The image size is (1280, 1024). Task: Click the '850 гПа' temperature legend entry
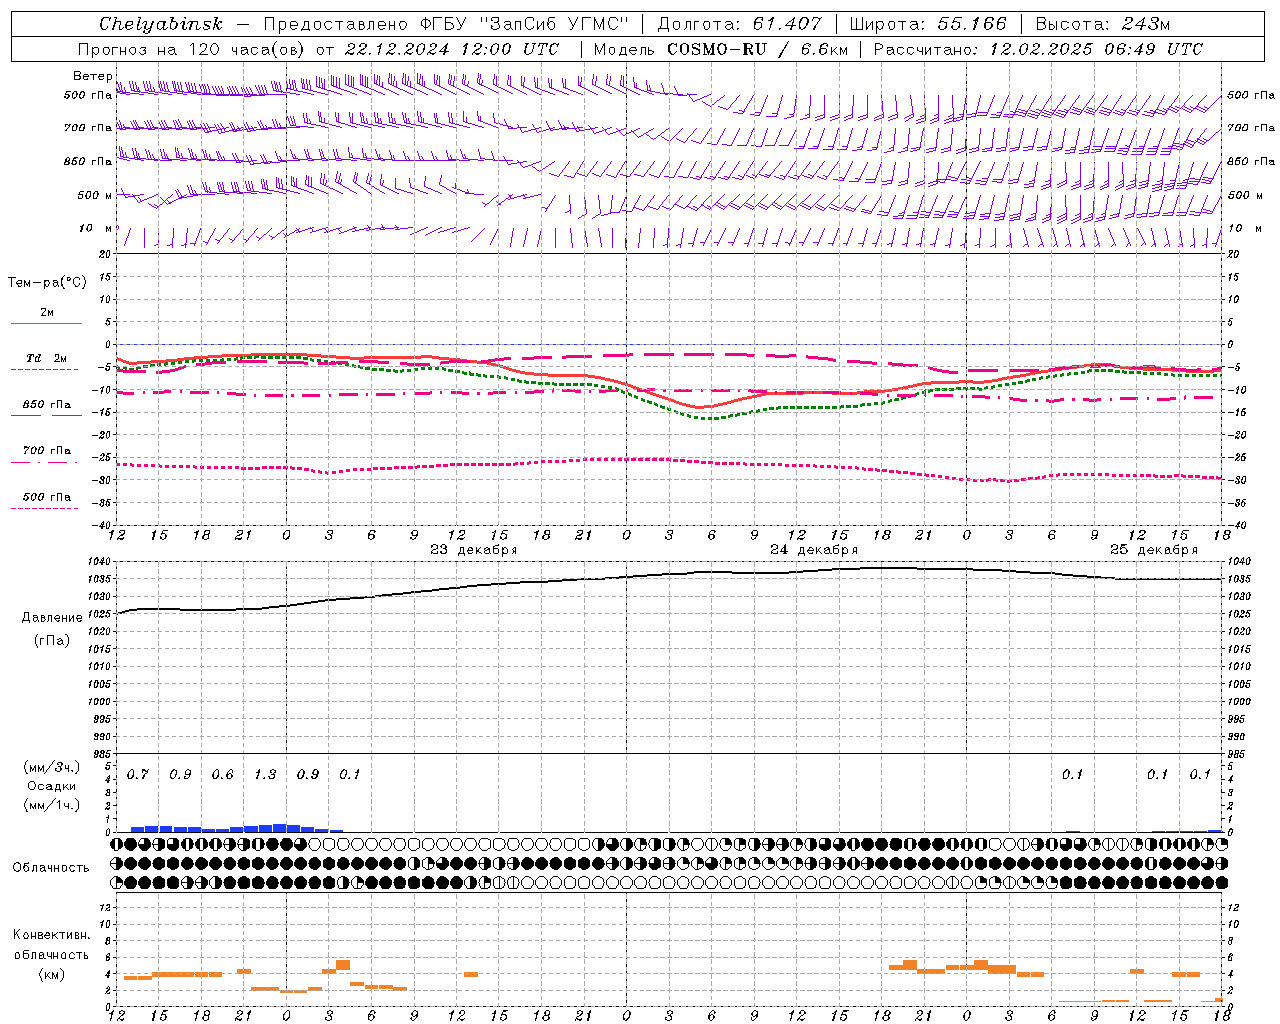click(x=47, y=405)
